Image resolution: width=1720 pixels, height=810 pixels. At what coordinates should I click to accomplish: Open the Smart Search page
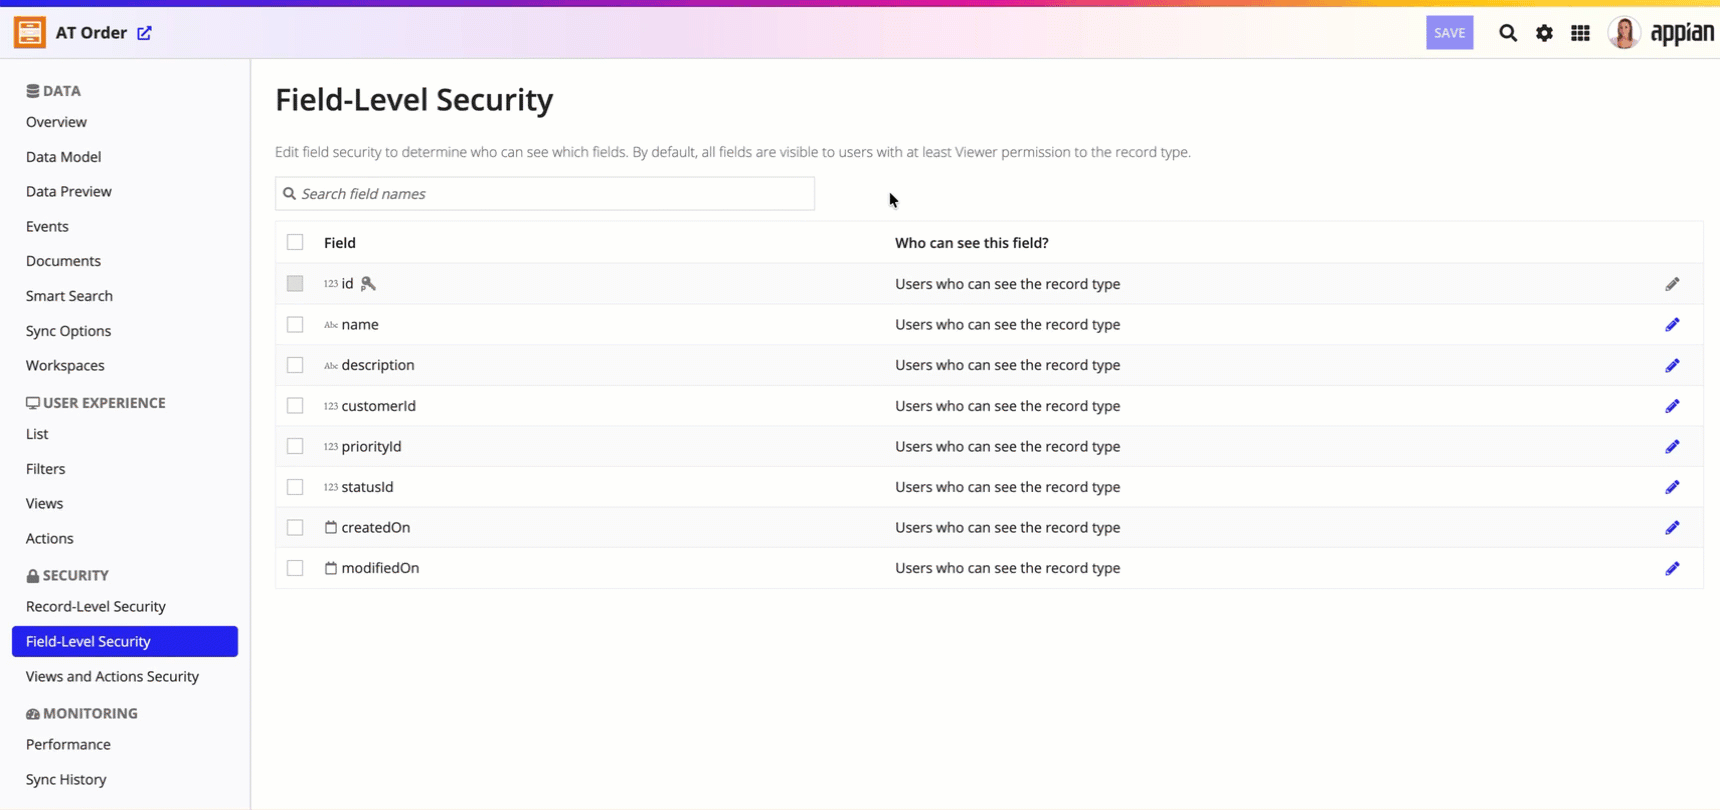[69, 296]
